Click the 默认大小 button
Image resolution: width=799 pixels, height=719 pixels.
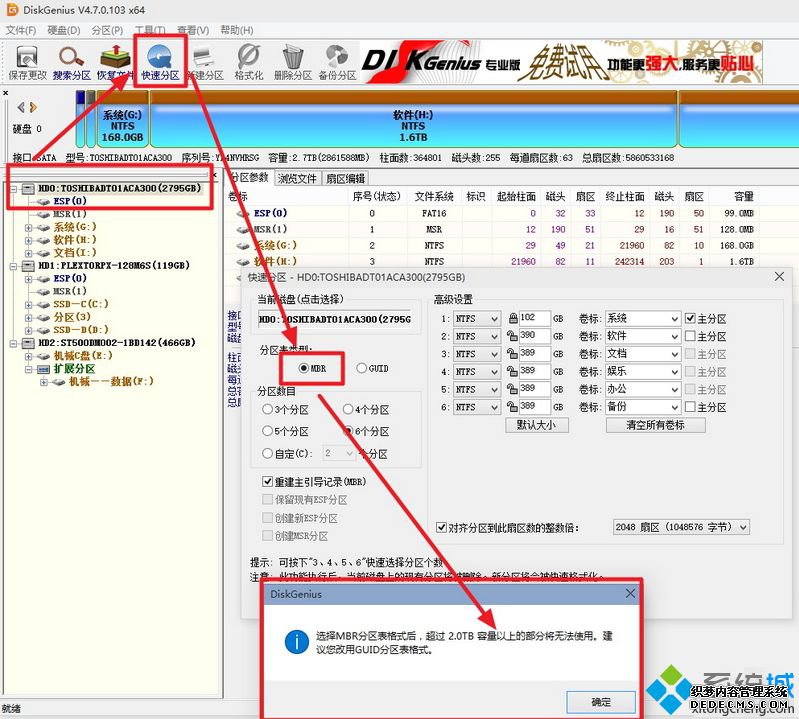[537, 425]
